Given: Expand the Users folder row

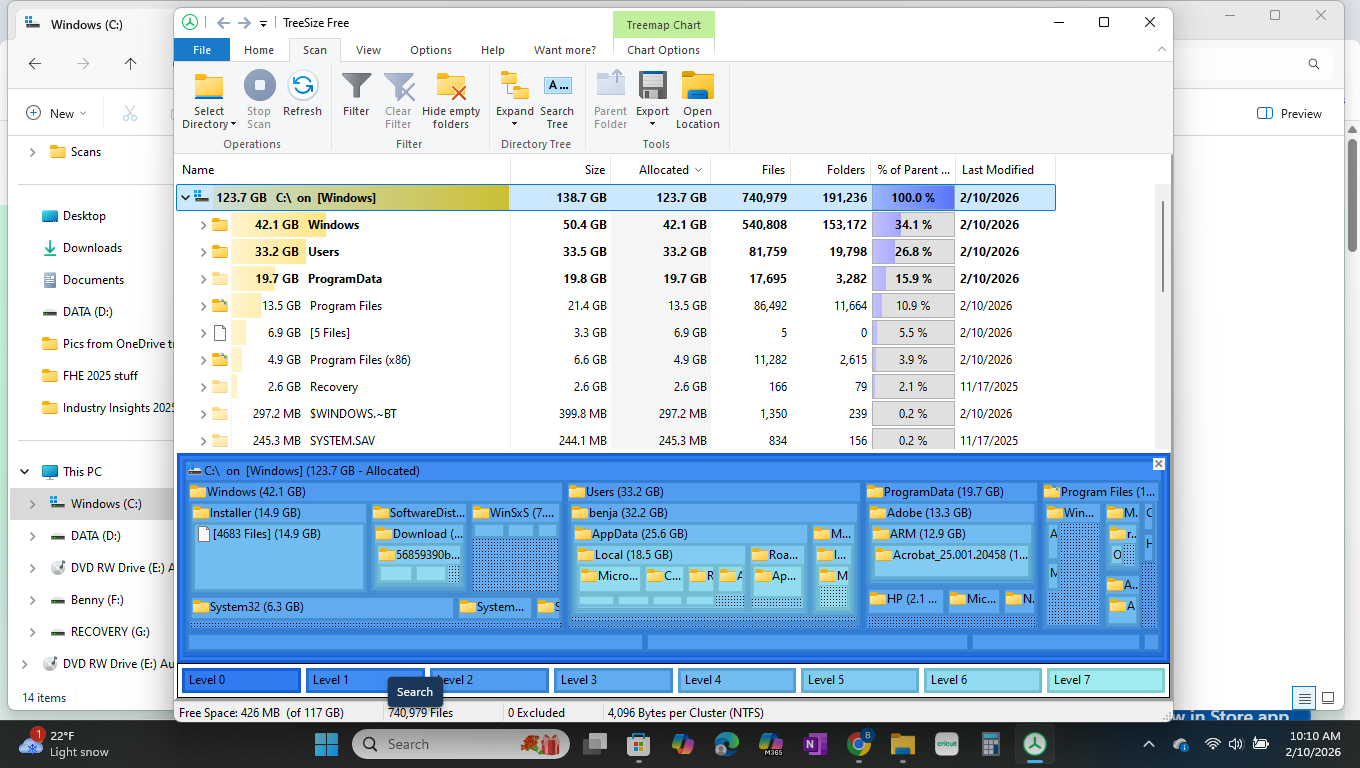Looking at the screenshot, I should point(203,252).
